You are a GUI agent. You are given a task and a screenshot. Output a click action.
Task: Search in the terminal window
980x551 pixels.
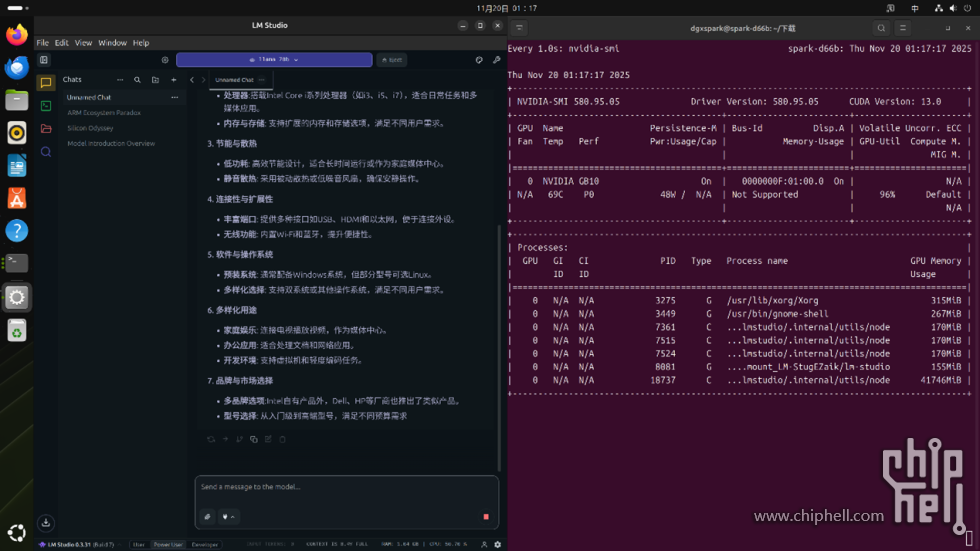coord(881,29)
